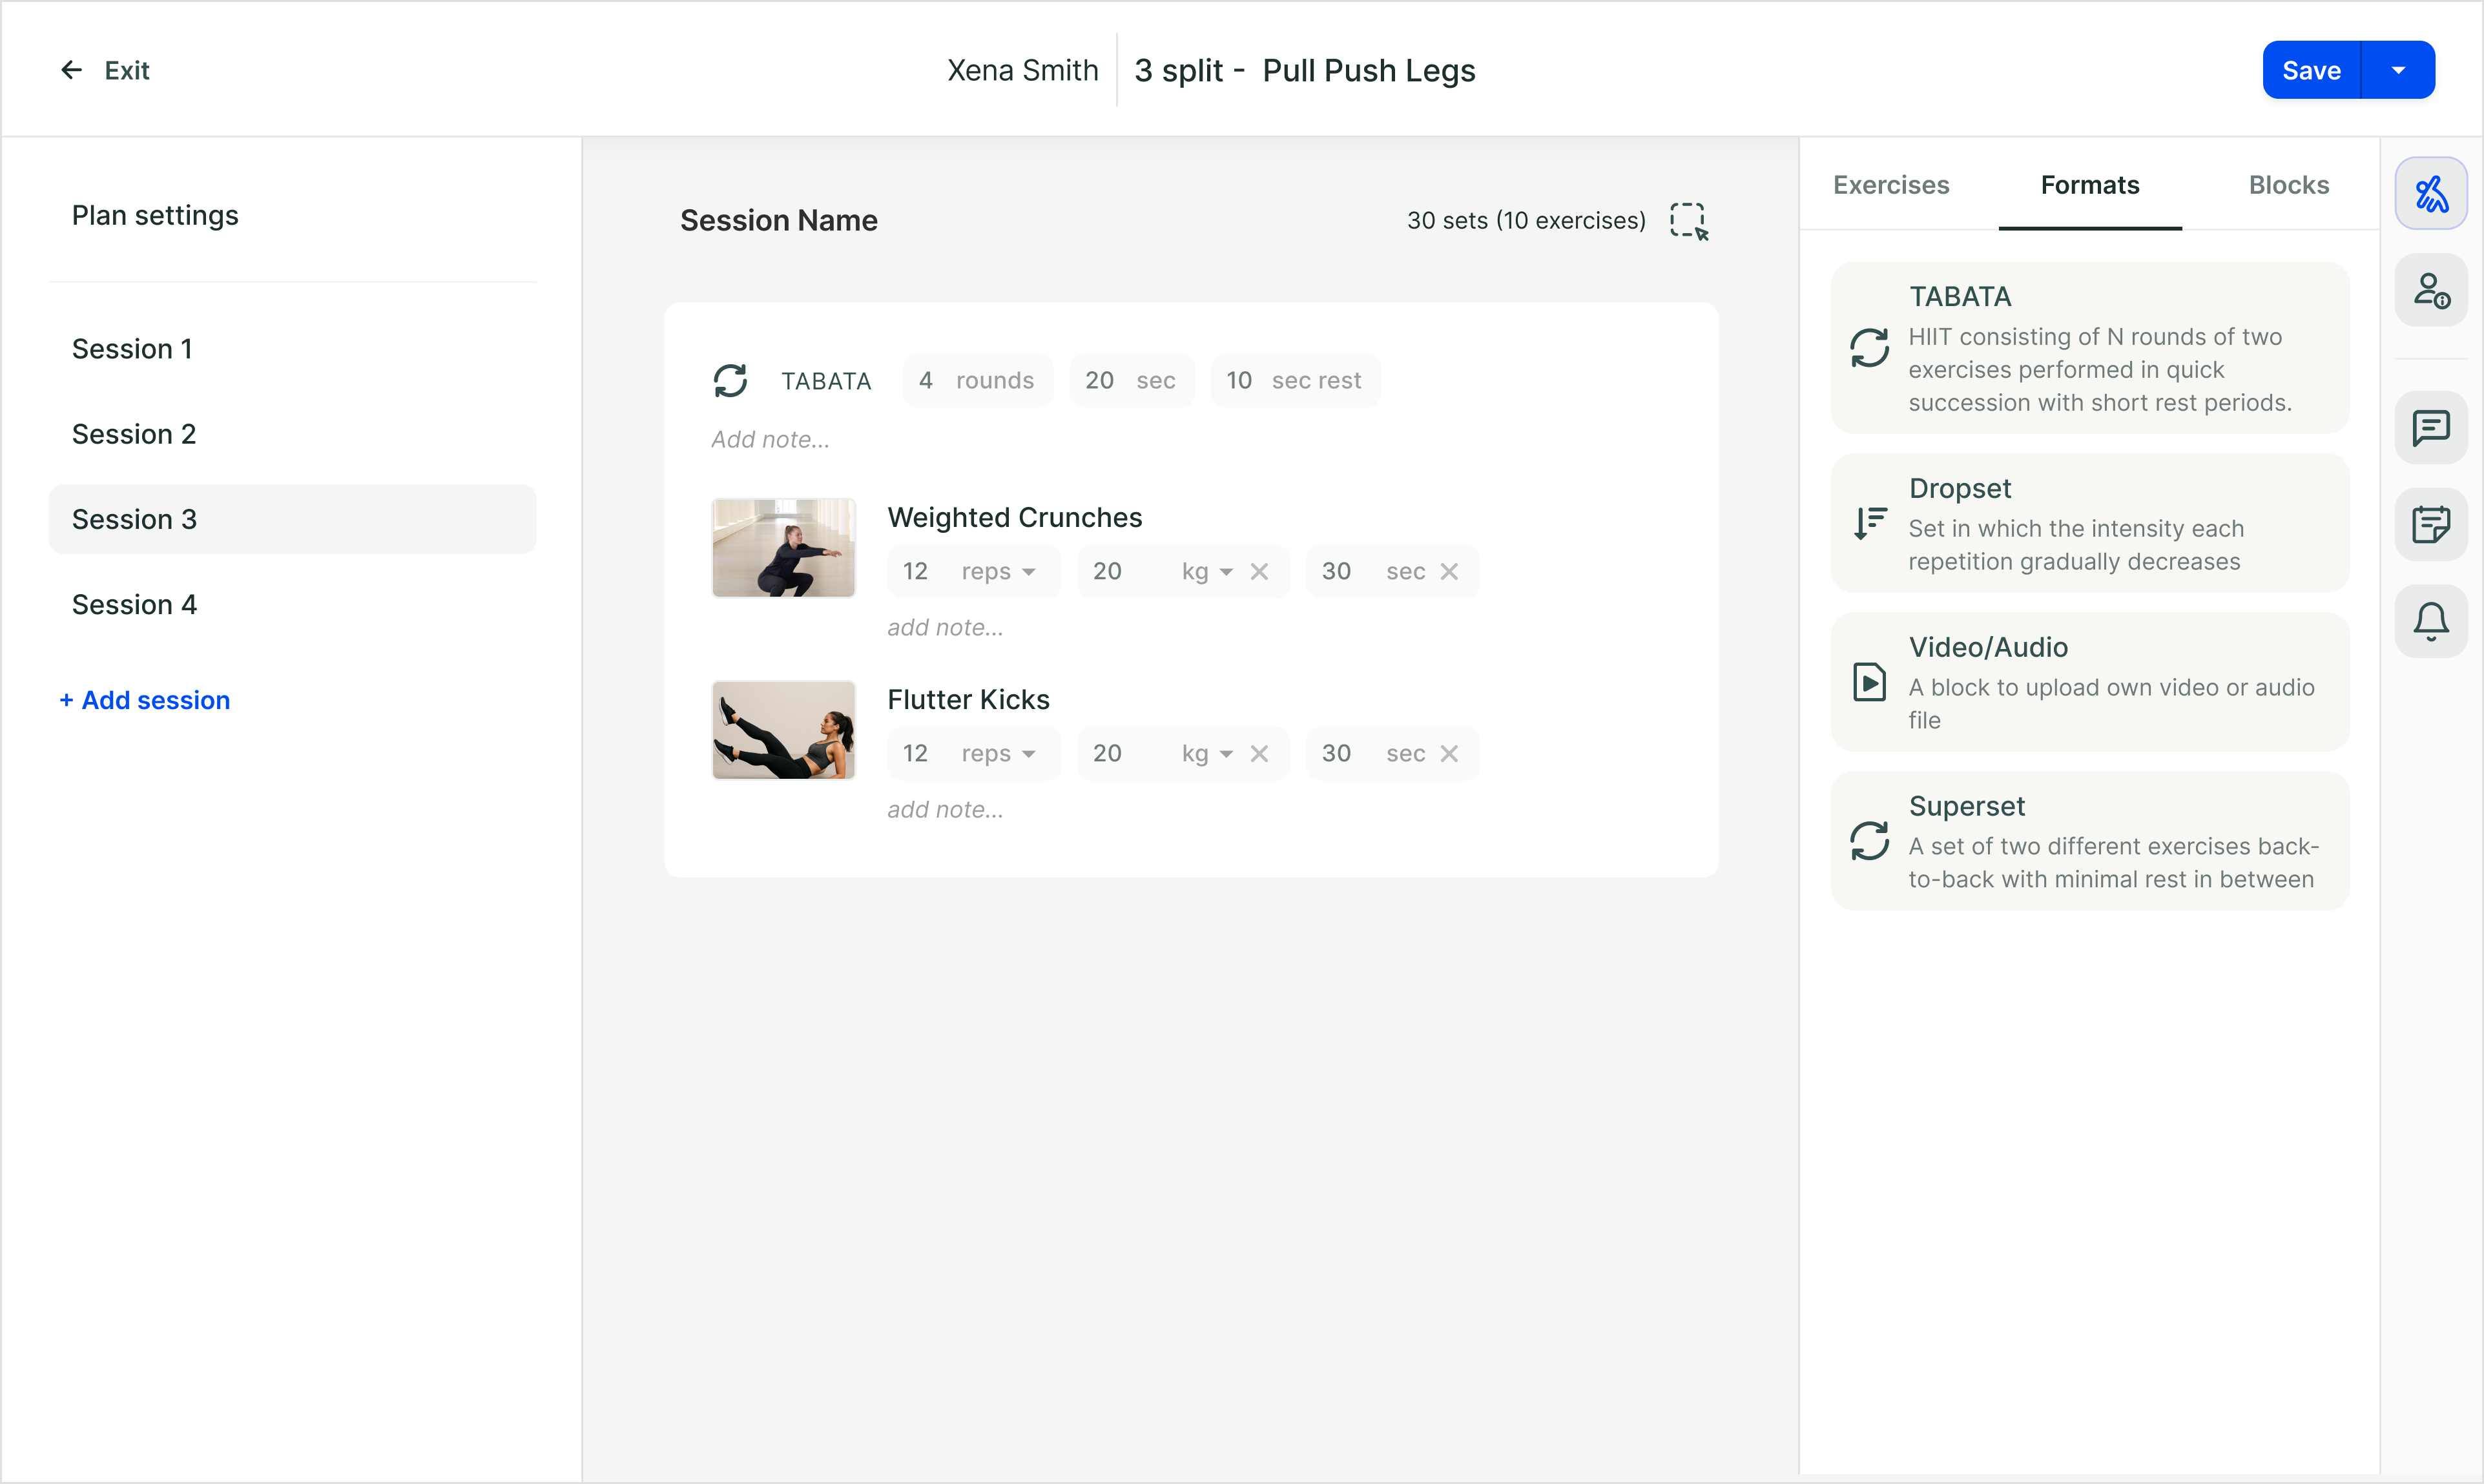Screen dimensions: 2484x1484
Task: Click the 30 sets (10 exercises) summary
Action: coord(1526,221)
